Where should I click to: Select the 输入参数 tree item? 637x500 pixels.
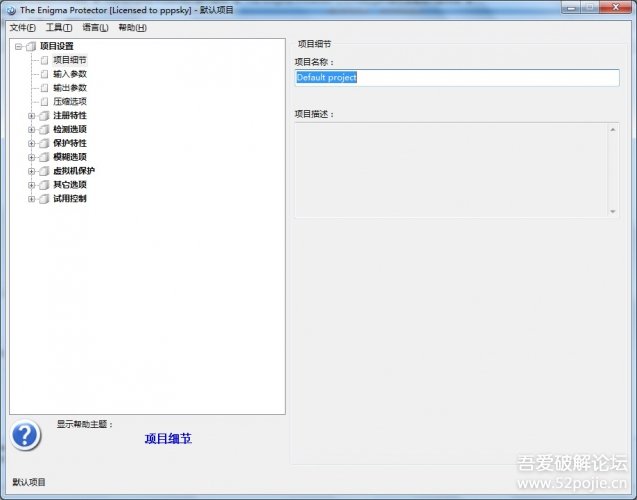pos(69,74)
